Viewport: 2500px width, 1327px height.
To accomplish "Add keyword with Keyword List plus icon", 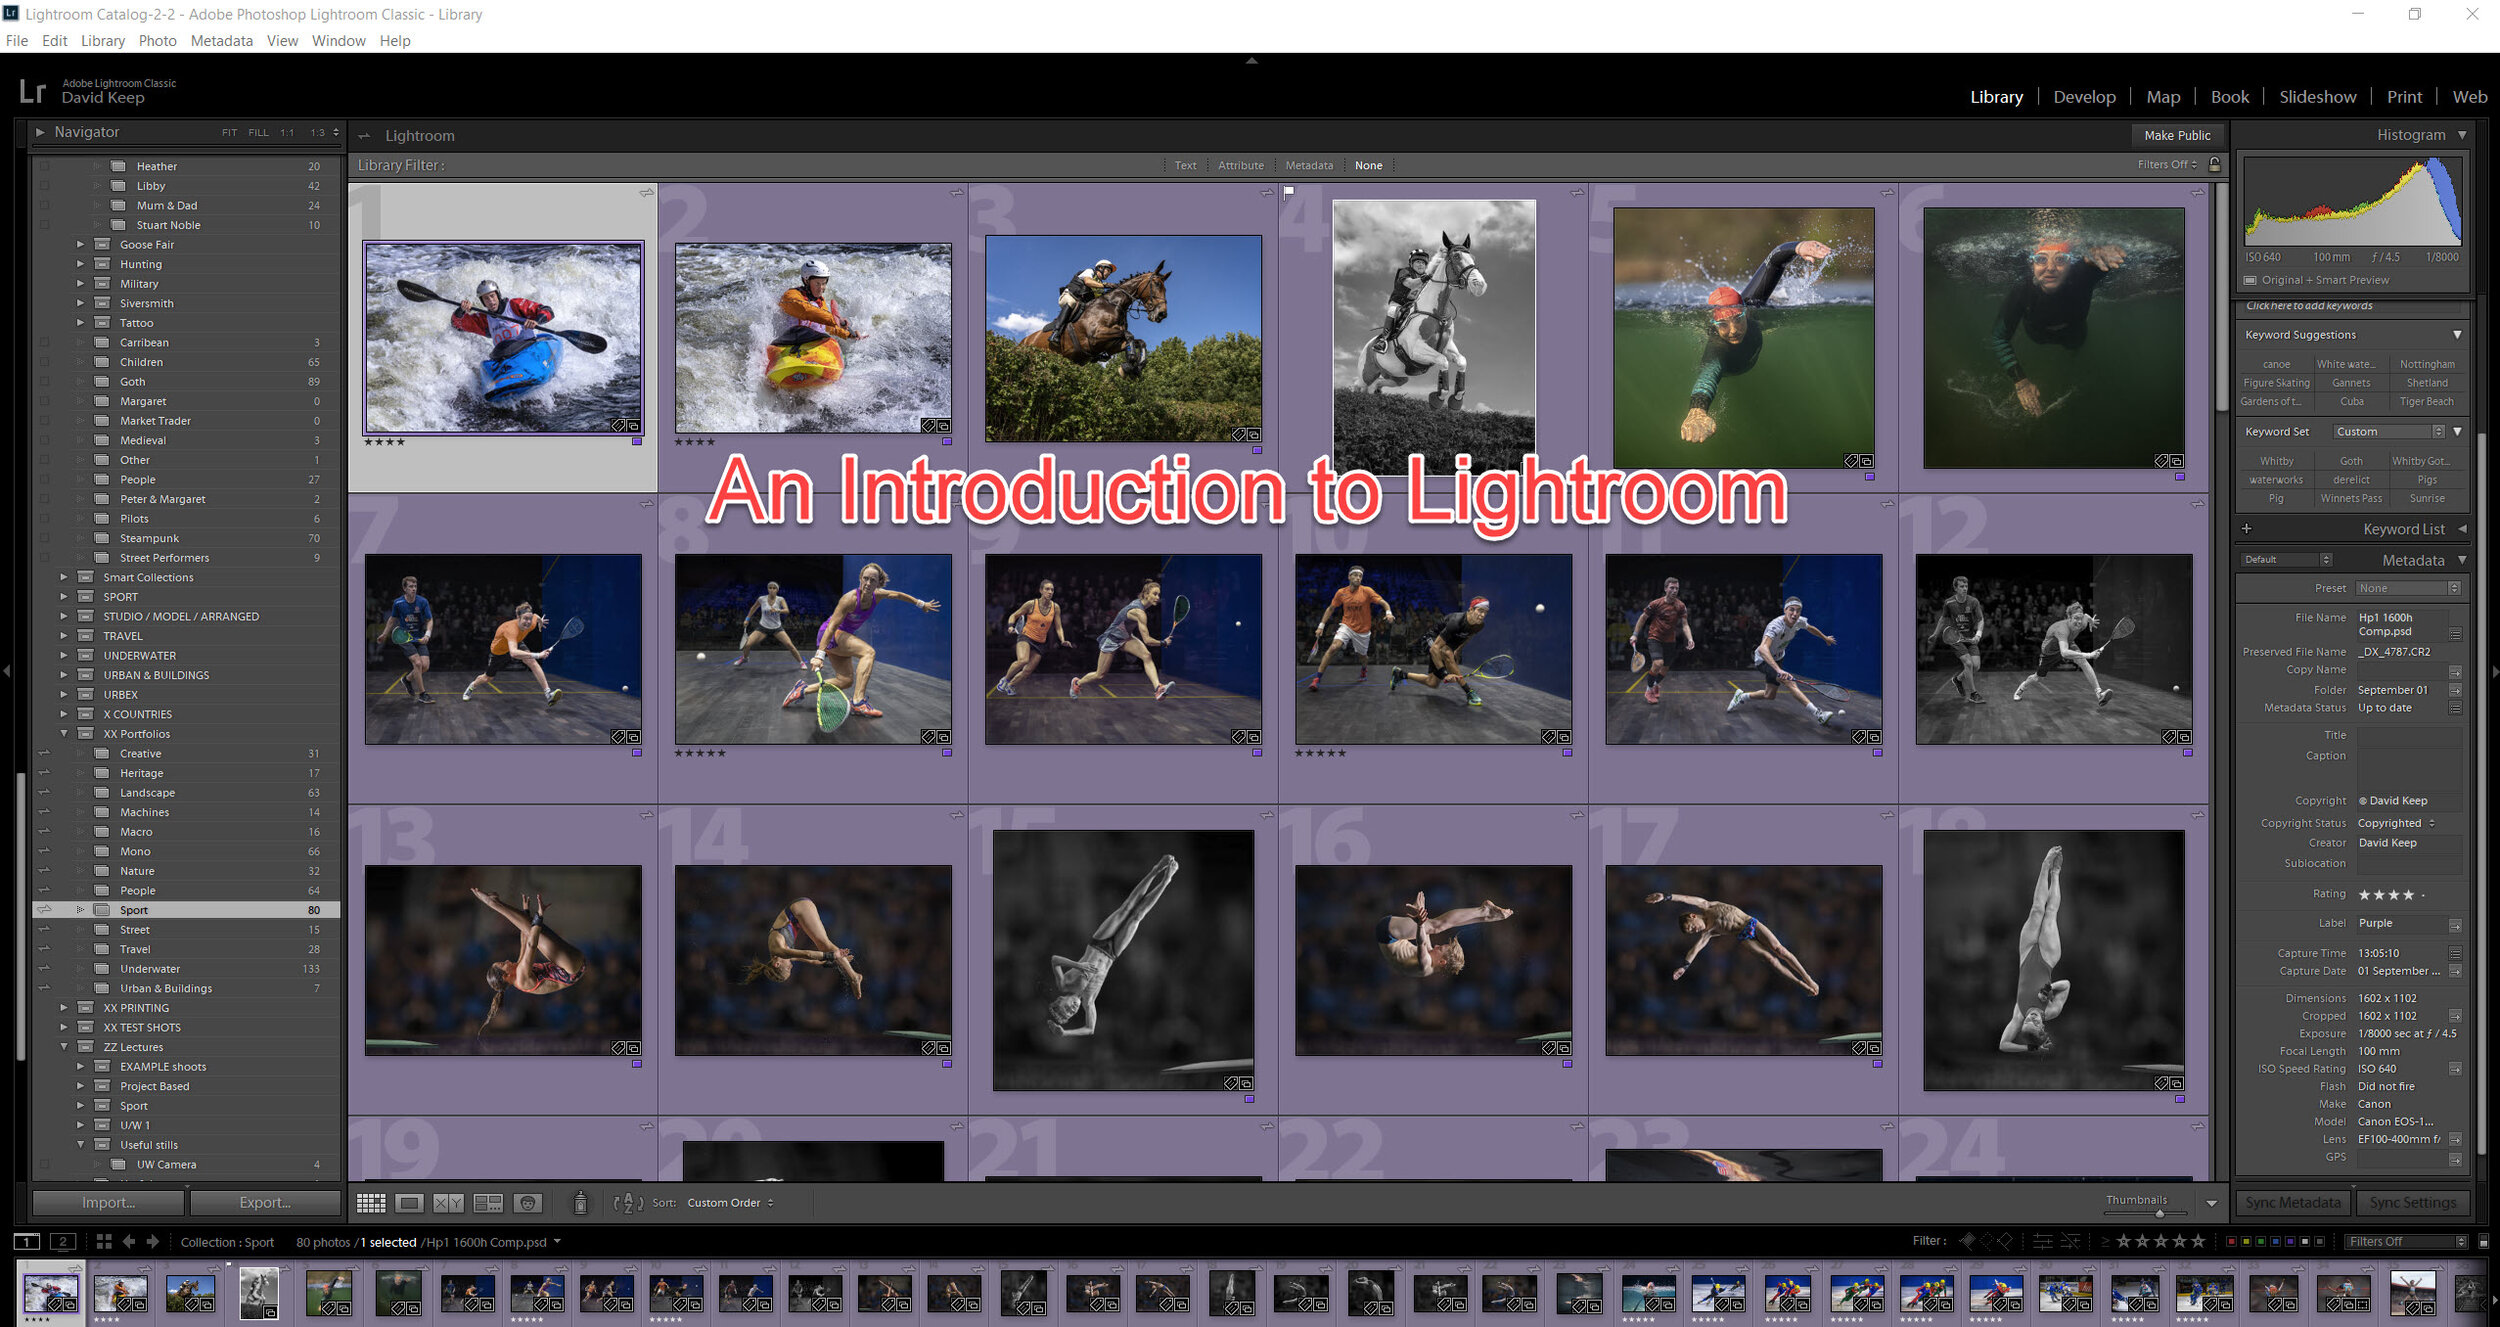I will [2247, 529].
